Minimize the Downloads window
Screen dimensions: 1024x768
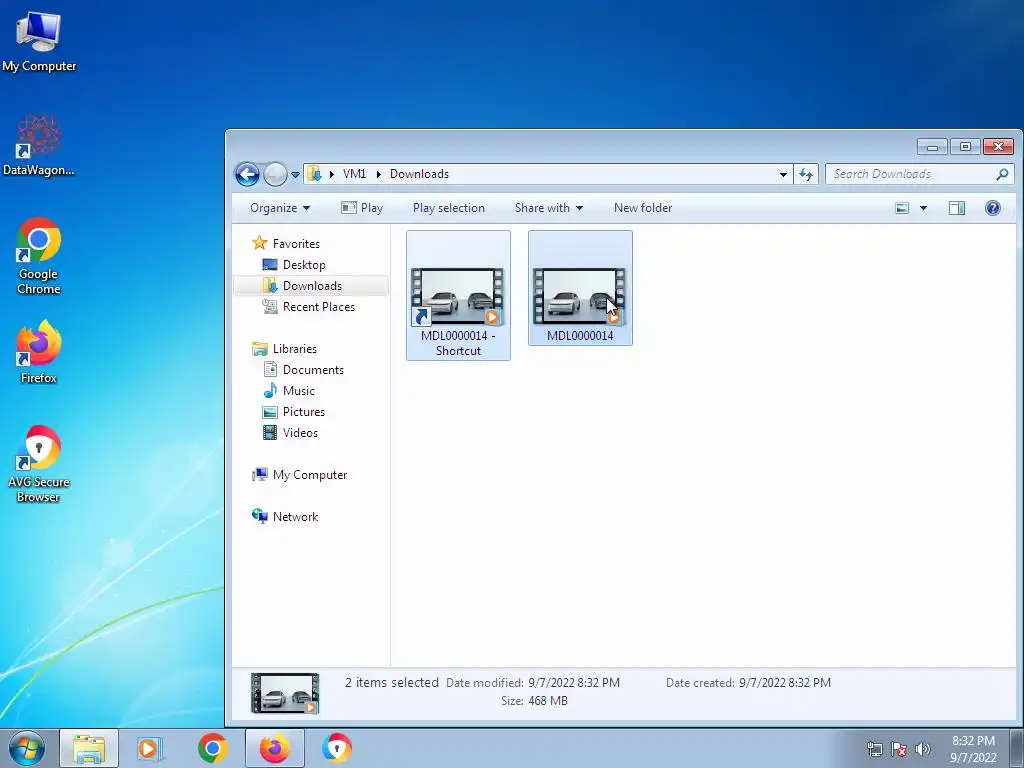(932, 147)
